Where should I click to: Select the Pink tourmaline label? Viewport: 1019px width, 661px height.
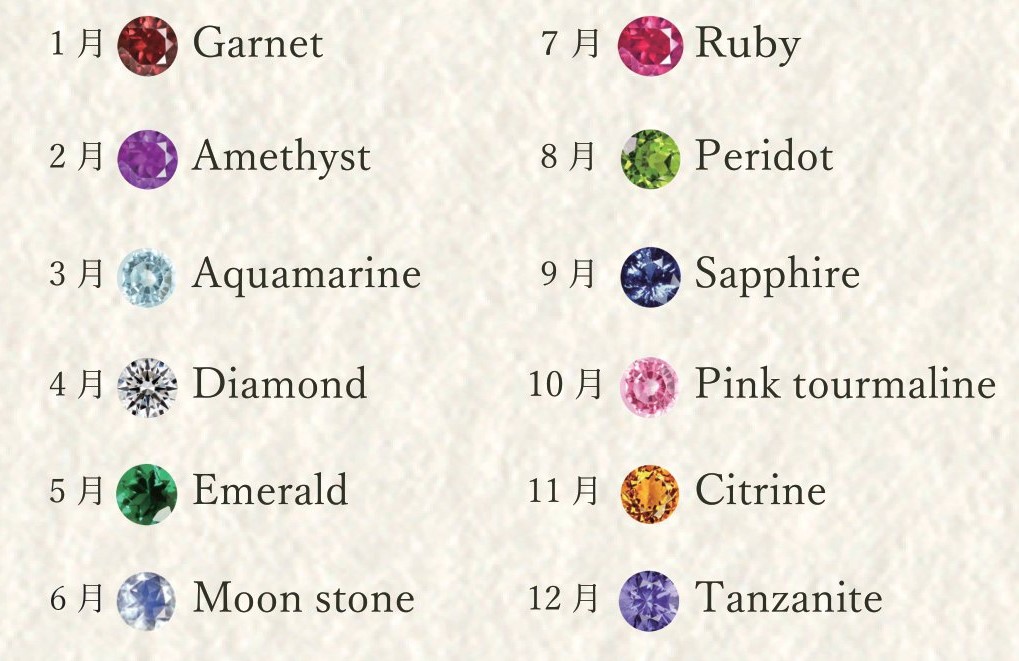pyautogui.click(x=845, y=383)
